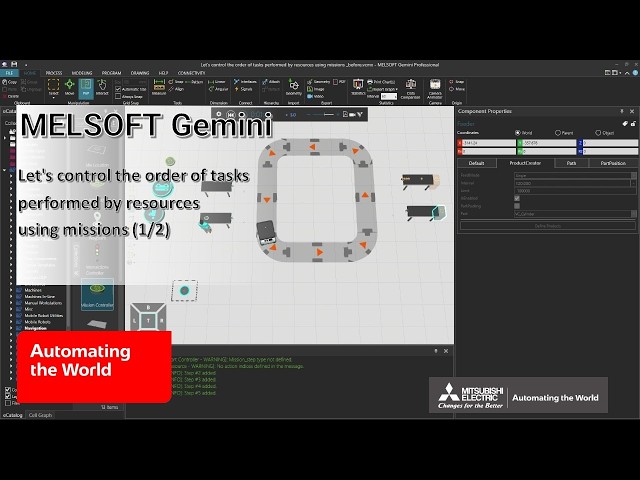Click Copy in Clipboard group
The width and height of the screenshot is (640, 480).
click(x=9, y=82)
